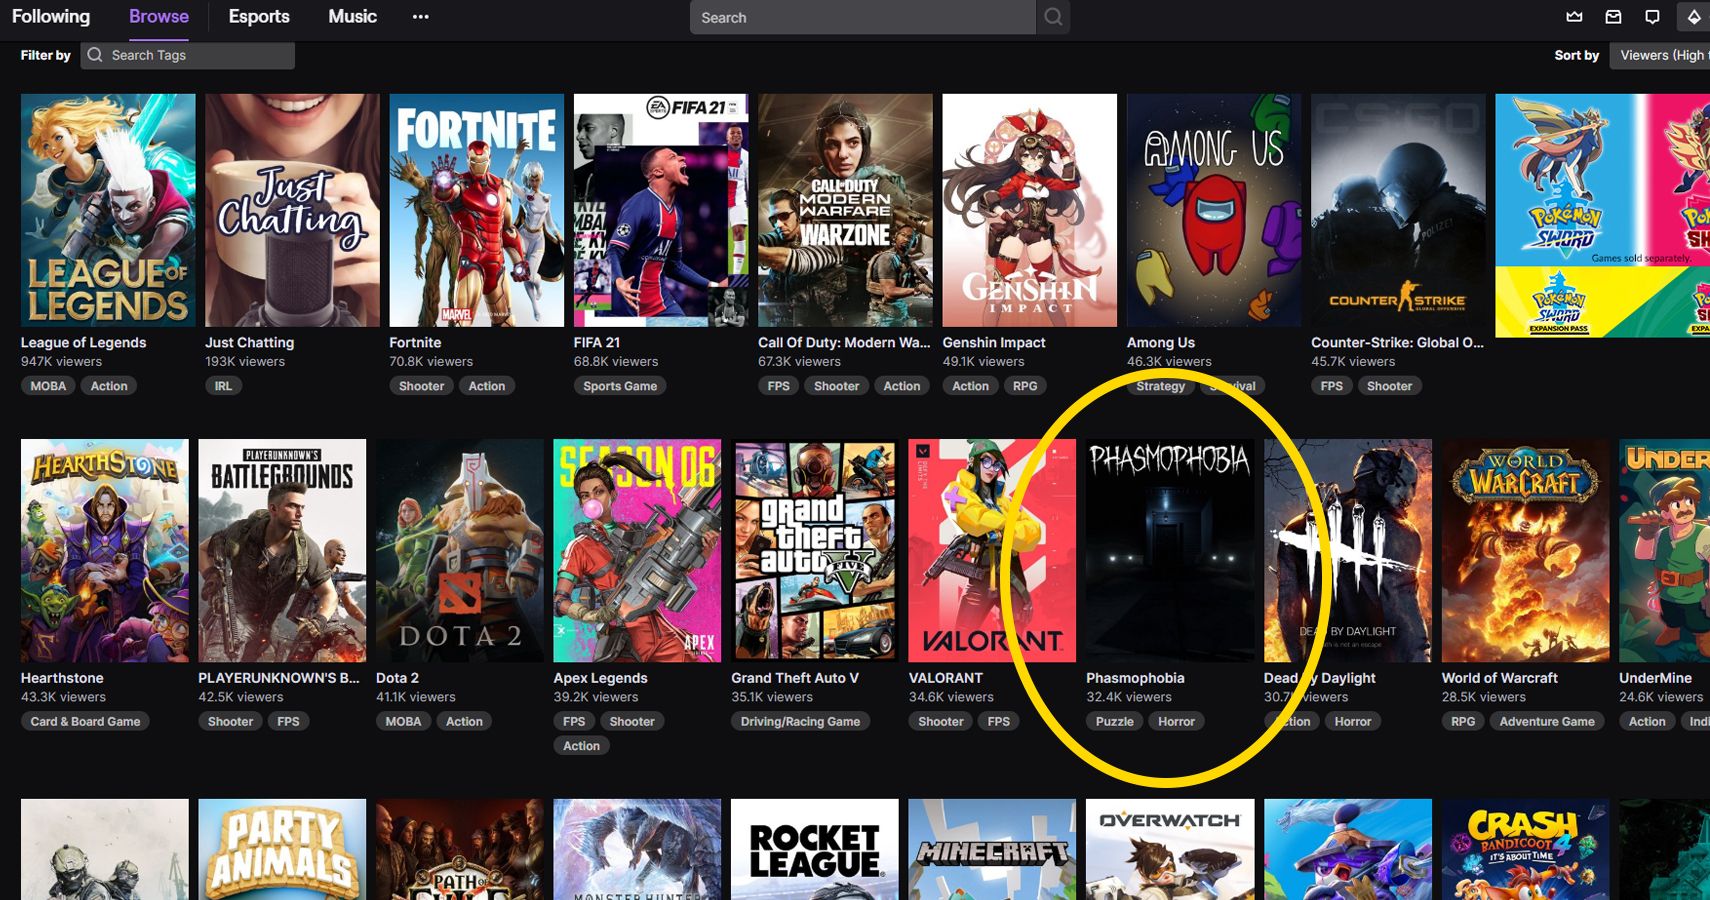Image resolution: width=1710 pixels, height=900 pixels.
Task: Open the Esports tab
Action: point(259,17)
